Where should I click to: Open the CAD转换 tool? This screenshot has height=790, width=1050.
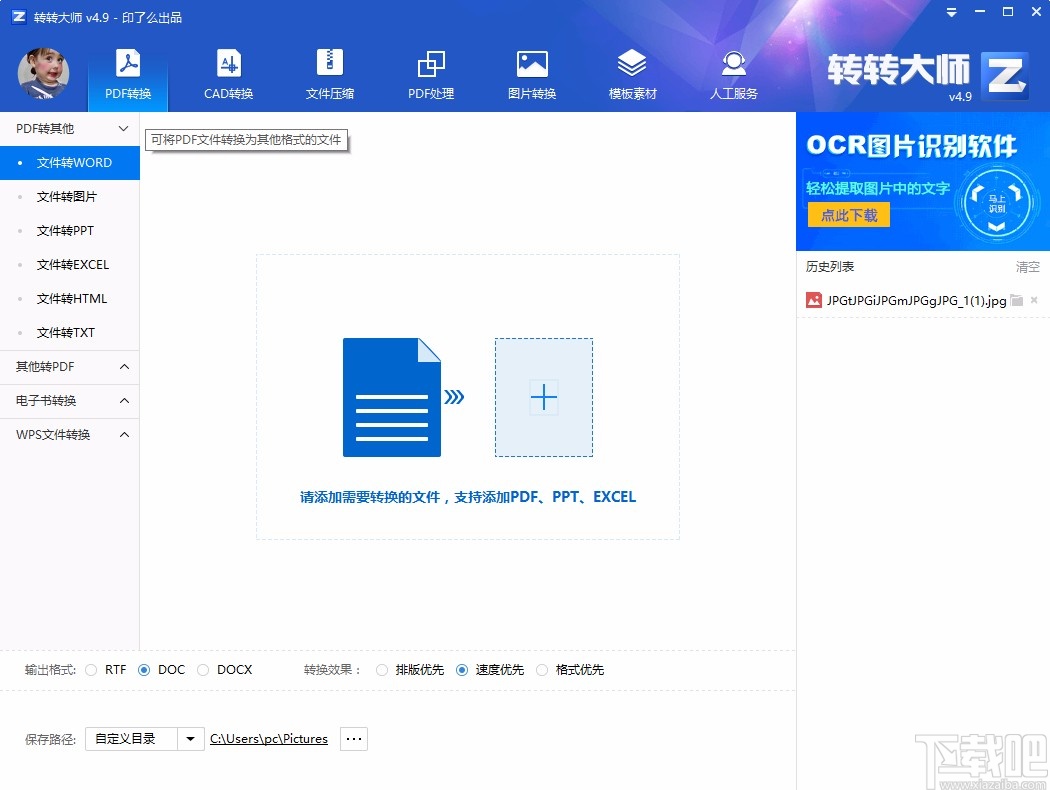tap(228, 72)
